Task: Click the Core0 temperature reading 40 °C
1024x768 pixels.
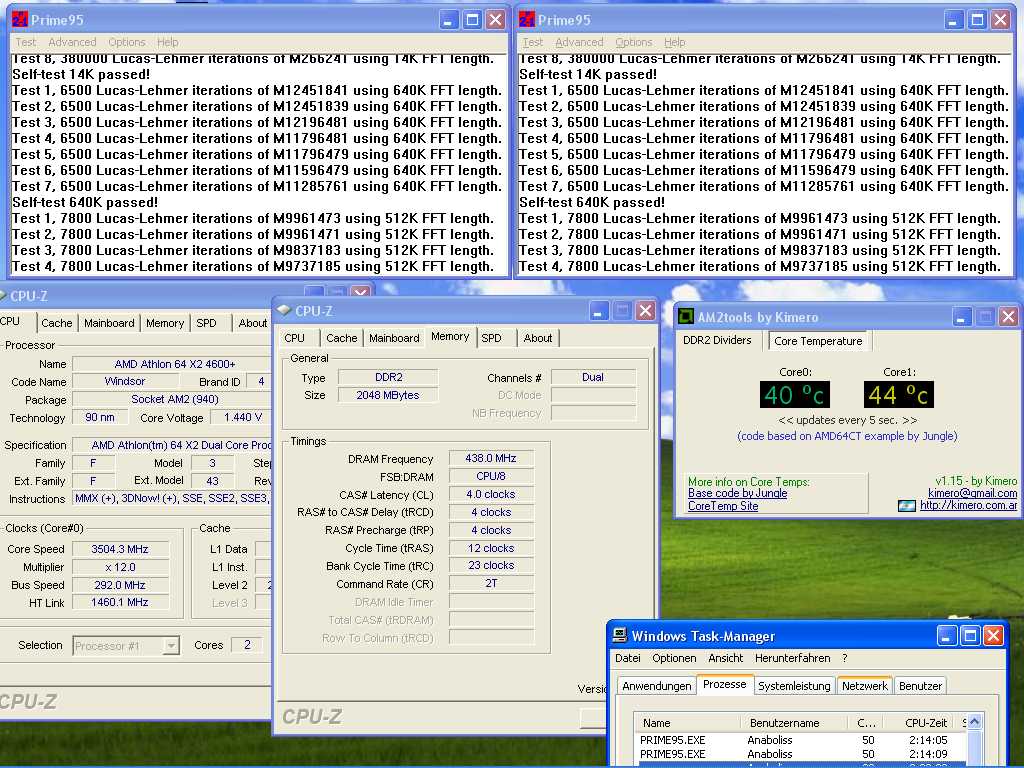Action: click(795, 394)
